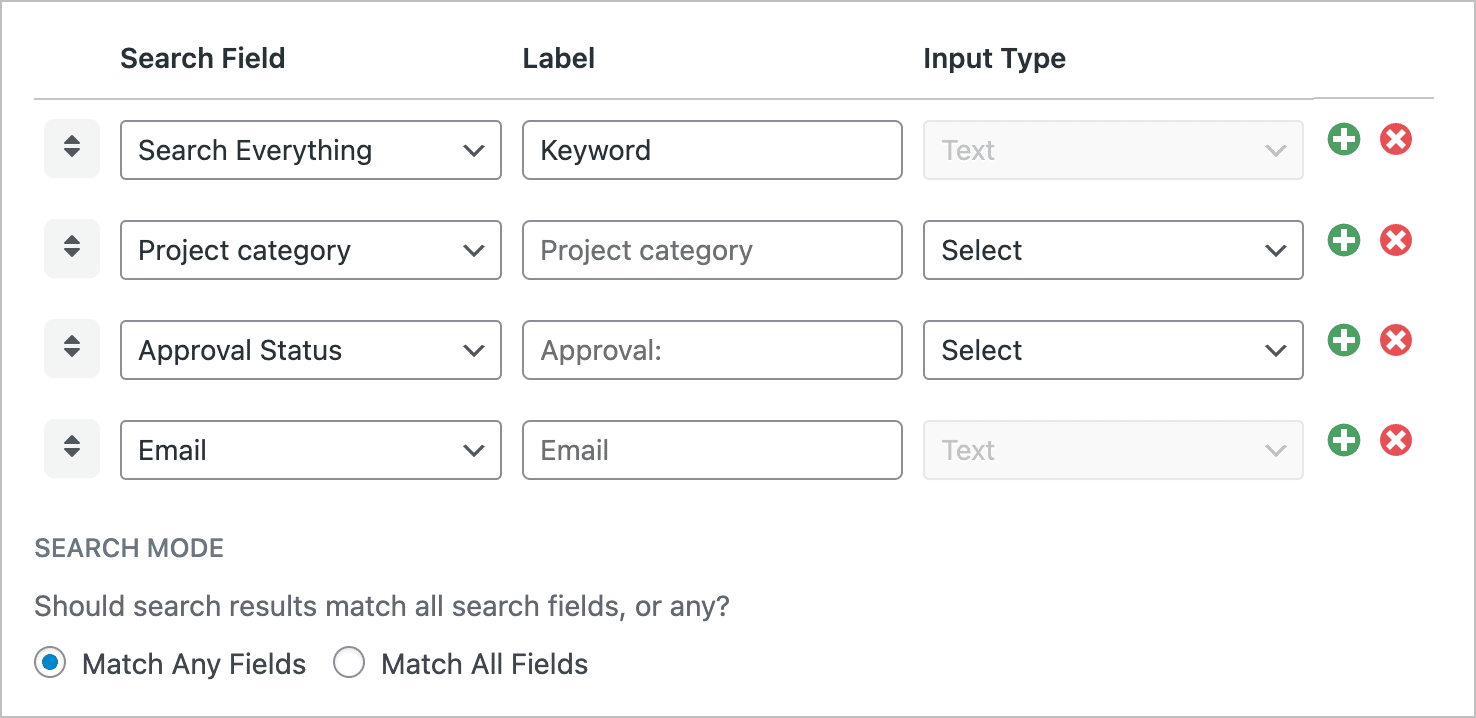
Task: Remove the Search Everything search field row
Action: tap(1396, 140)
